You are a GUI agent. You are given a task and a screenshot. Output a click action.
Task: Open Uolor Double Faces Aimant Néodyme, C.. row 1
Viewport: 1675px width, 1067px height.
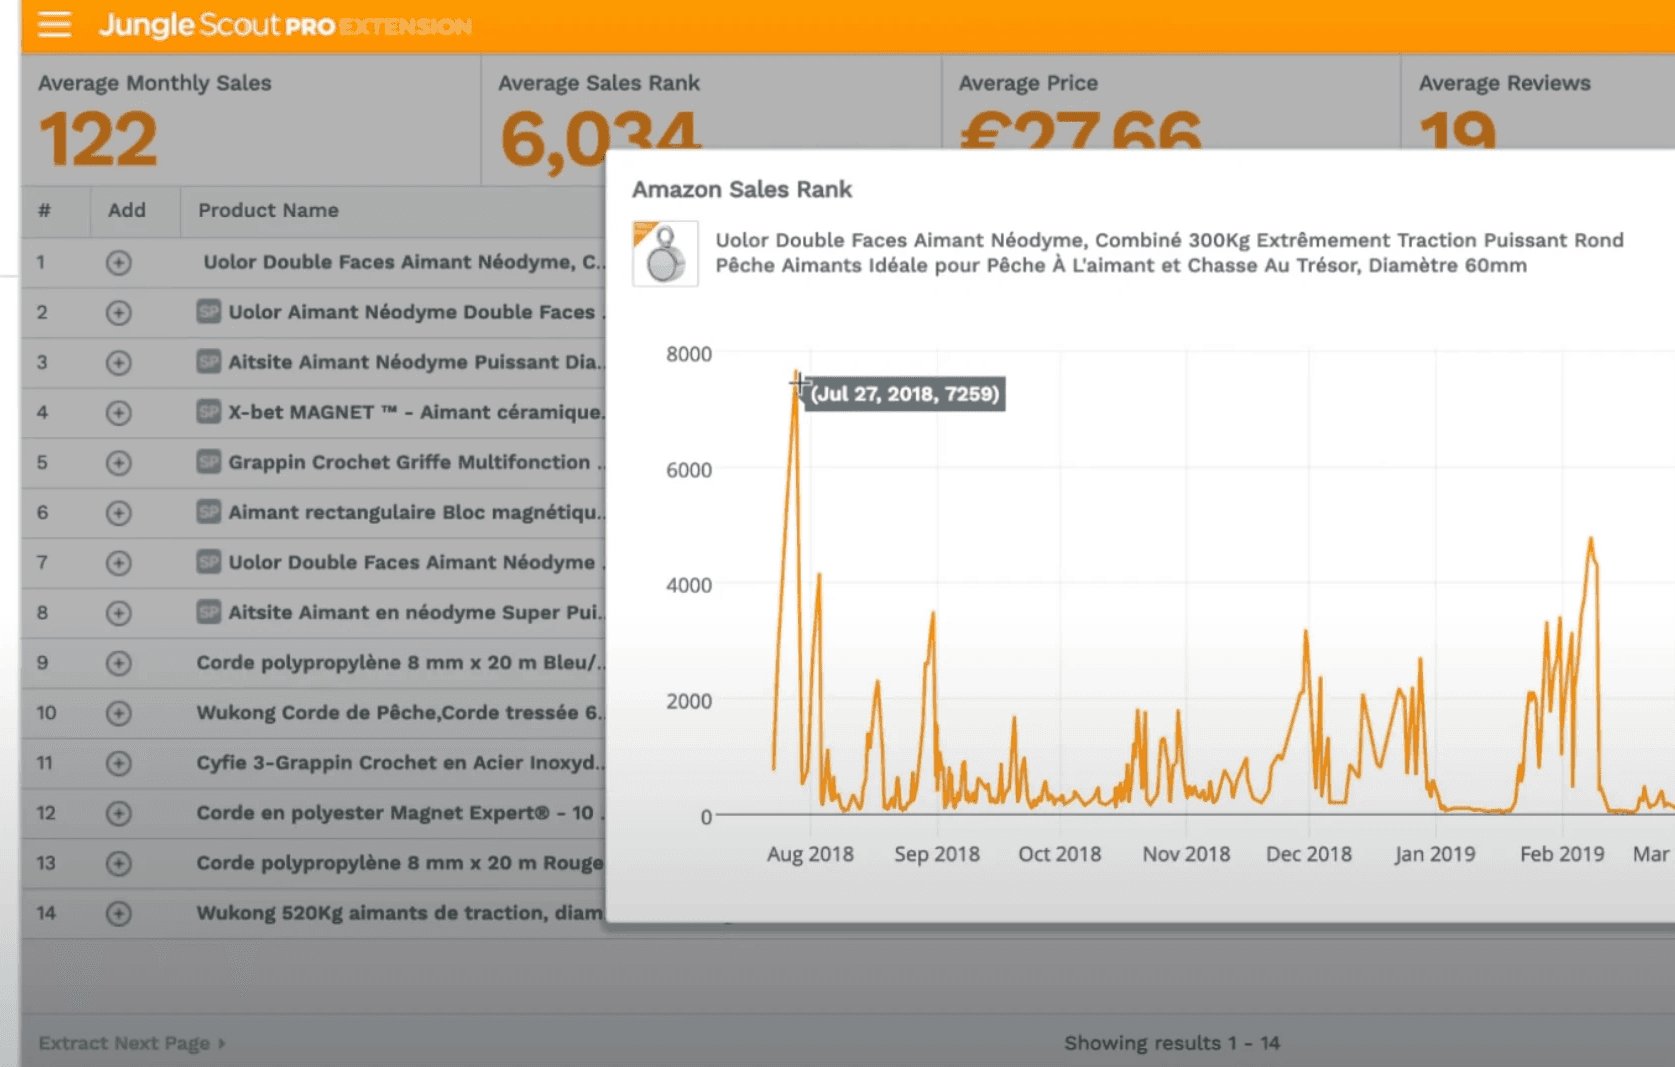tap(403, 262)
